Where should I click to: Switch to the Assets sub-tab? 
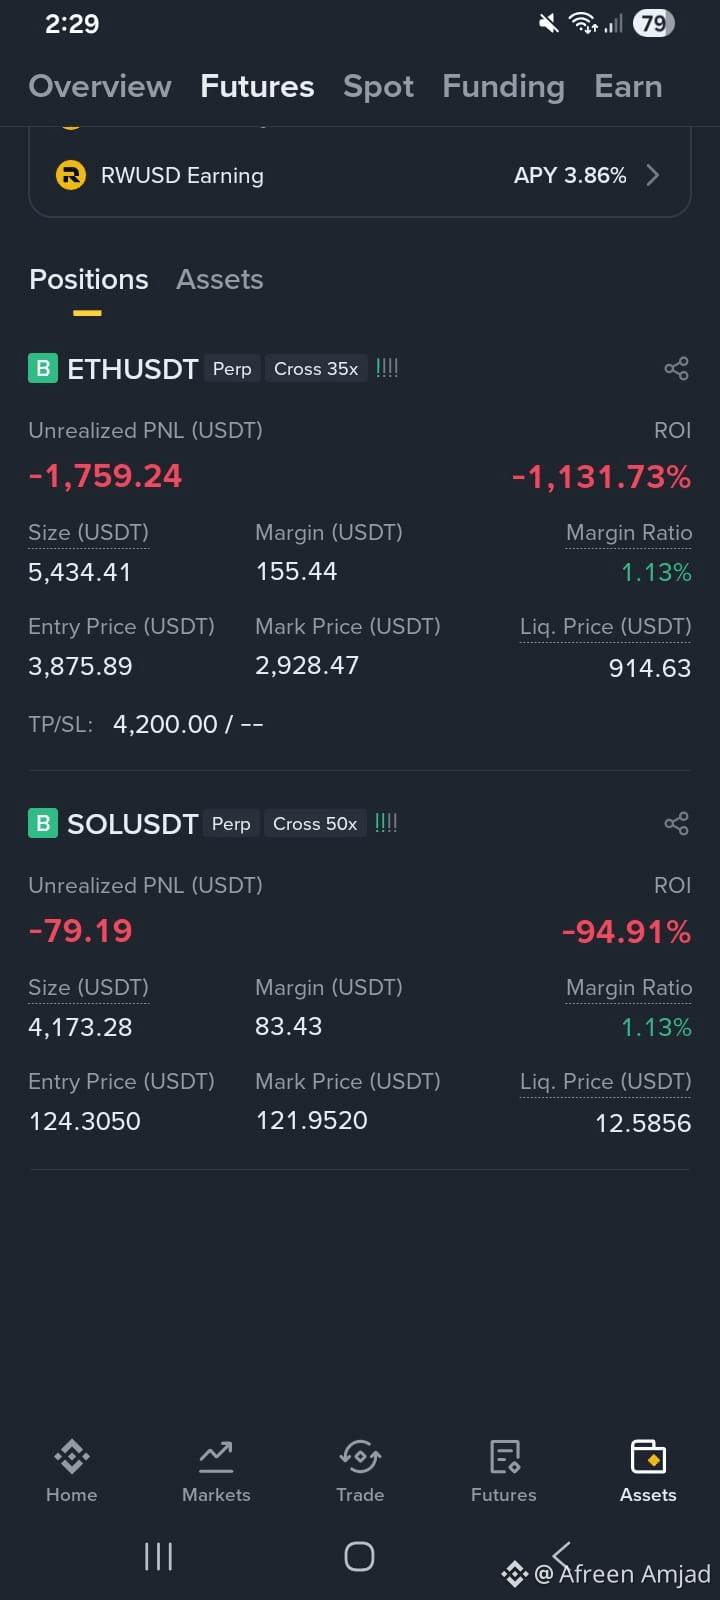coord(220,279)
